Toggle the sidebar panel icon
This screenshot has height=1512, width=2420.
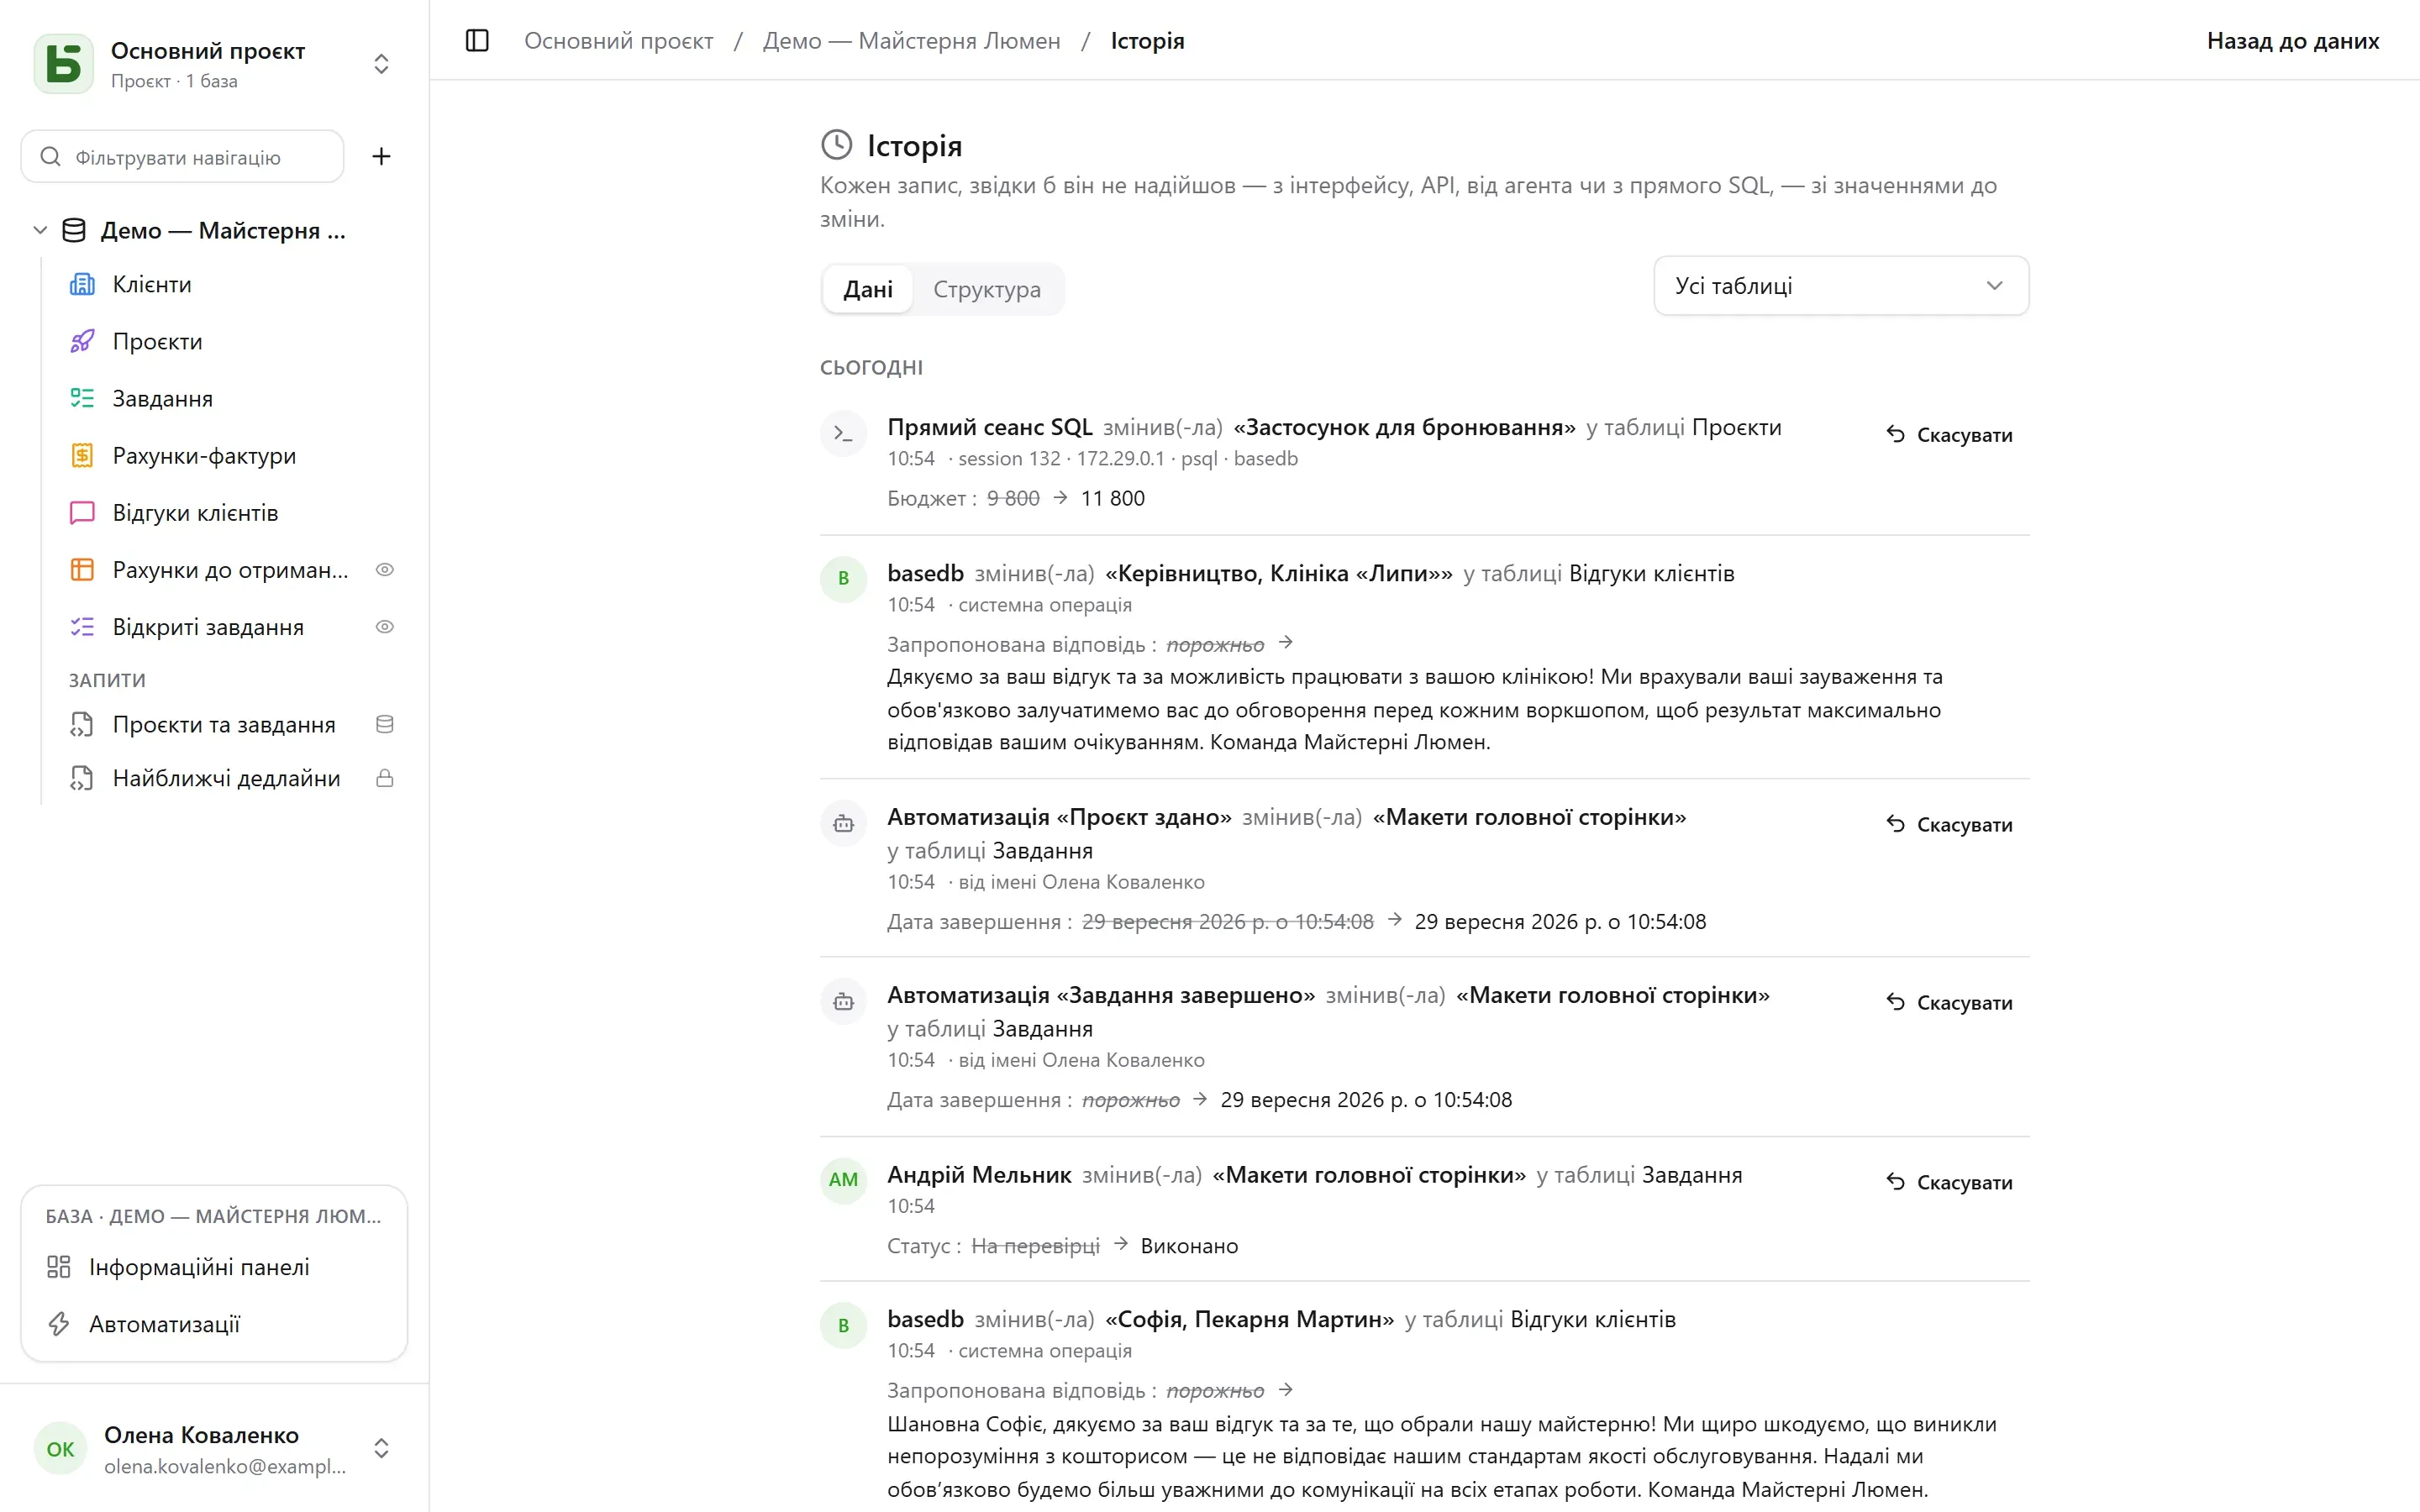click(x=477, y=41)
